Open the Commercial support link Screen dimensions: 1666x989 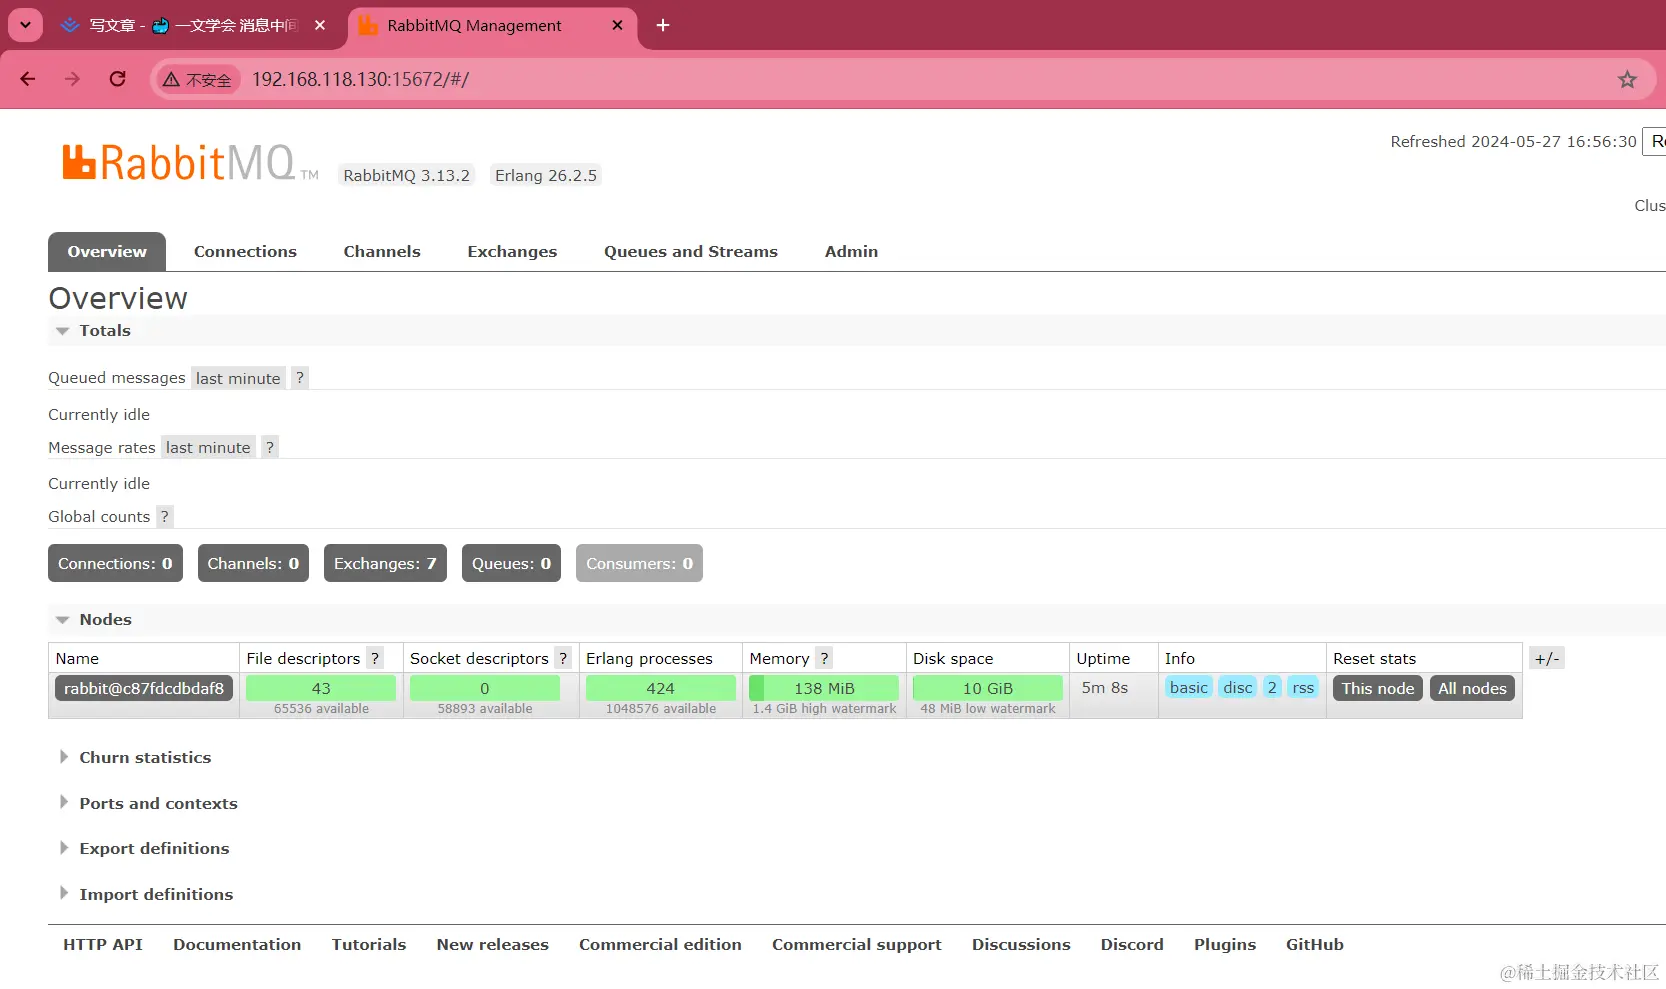pyautogui.click(x=857, y=945)
